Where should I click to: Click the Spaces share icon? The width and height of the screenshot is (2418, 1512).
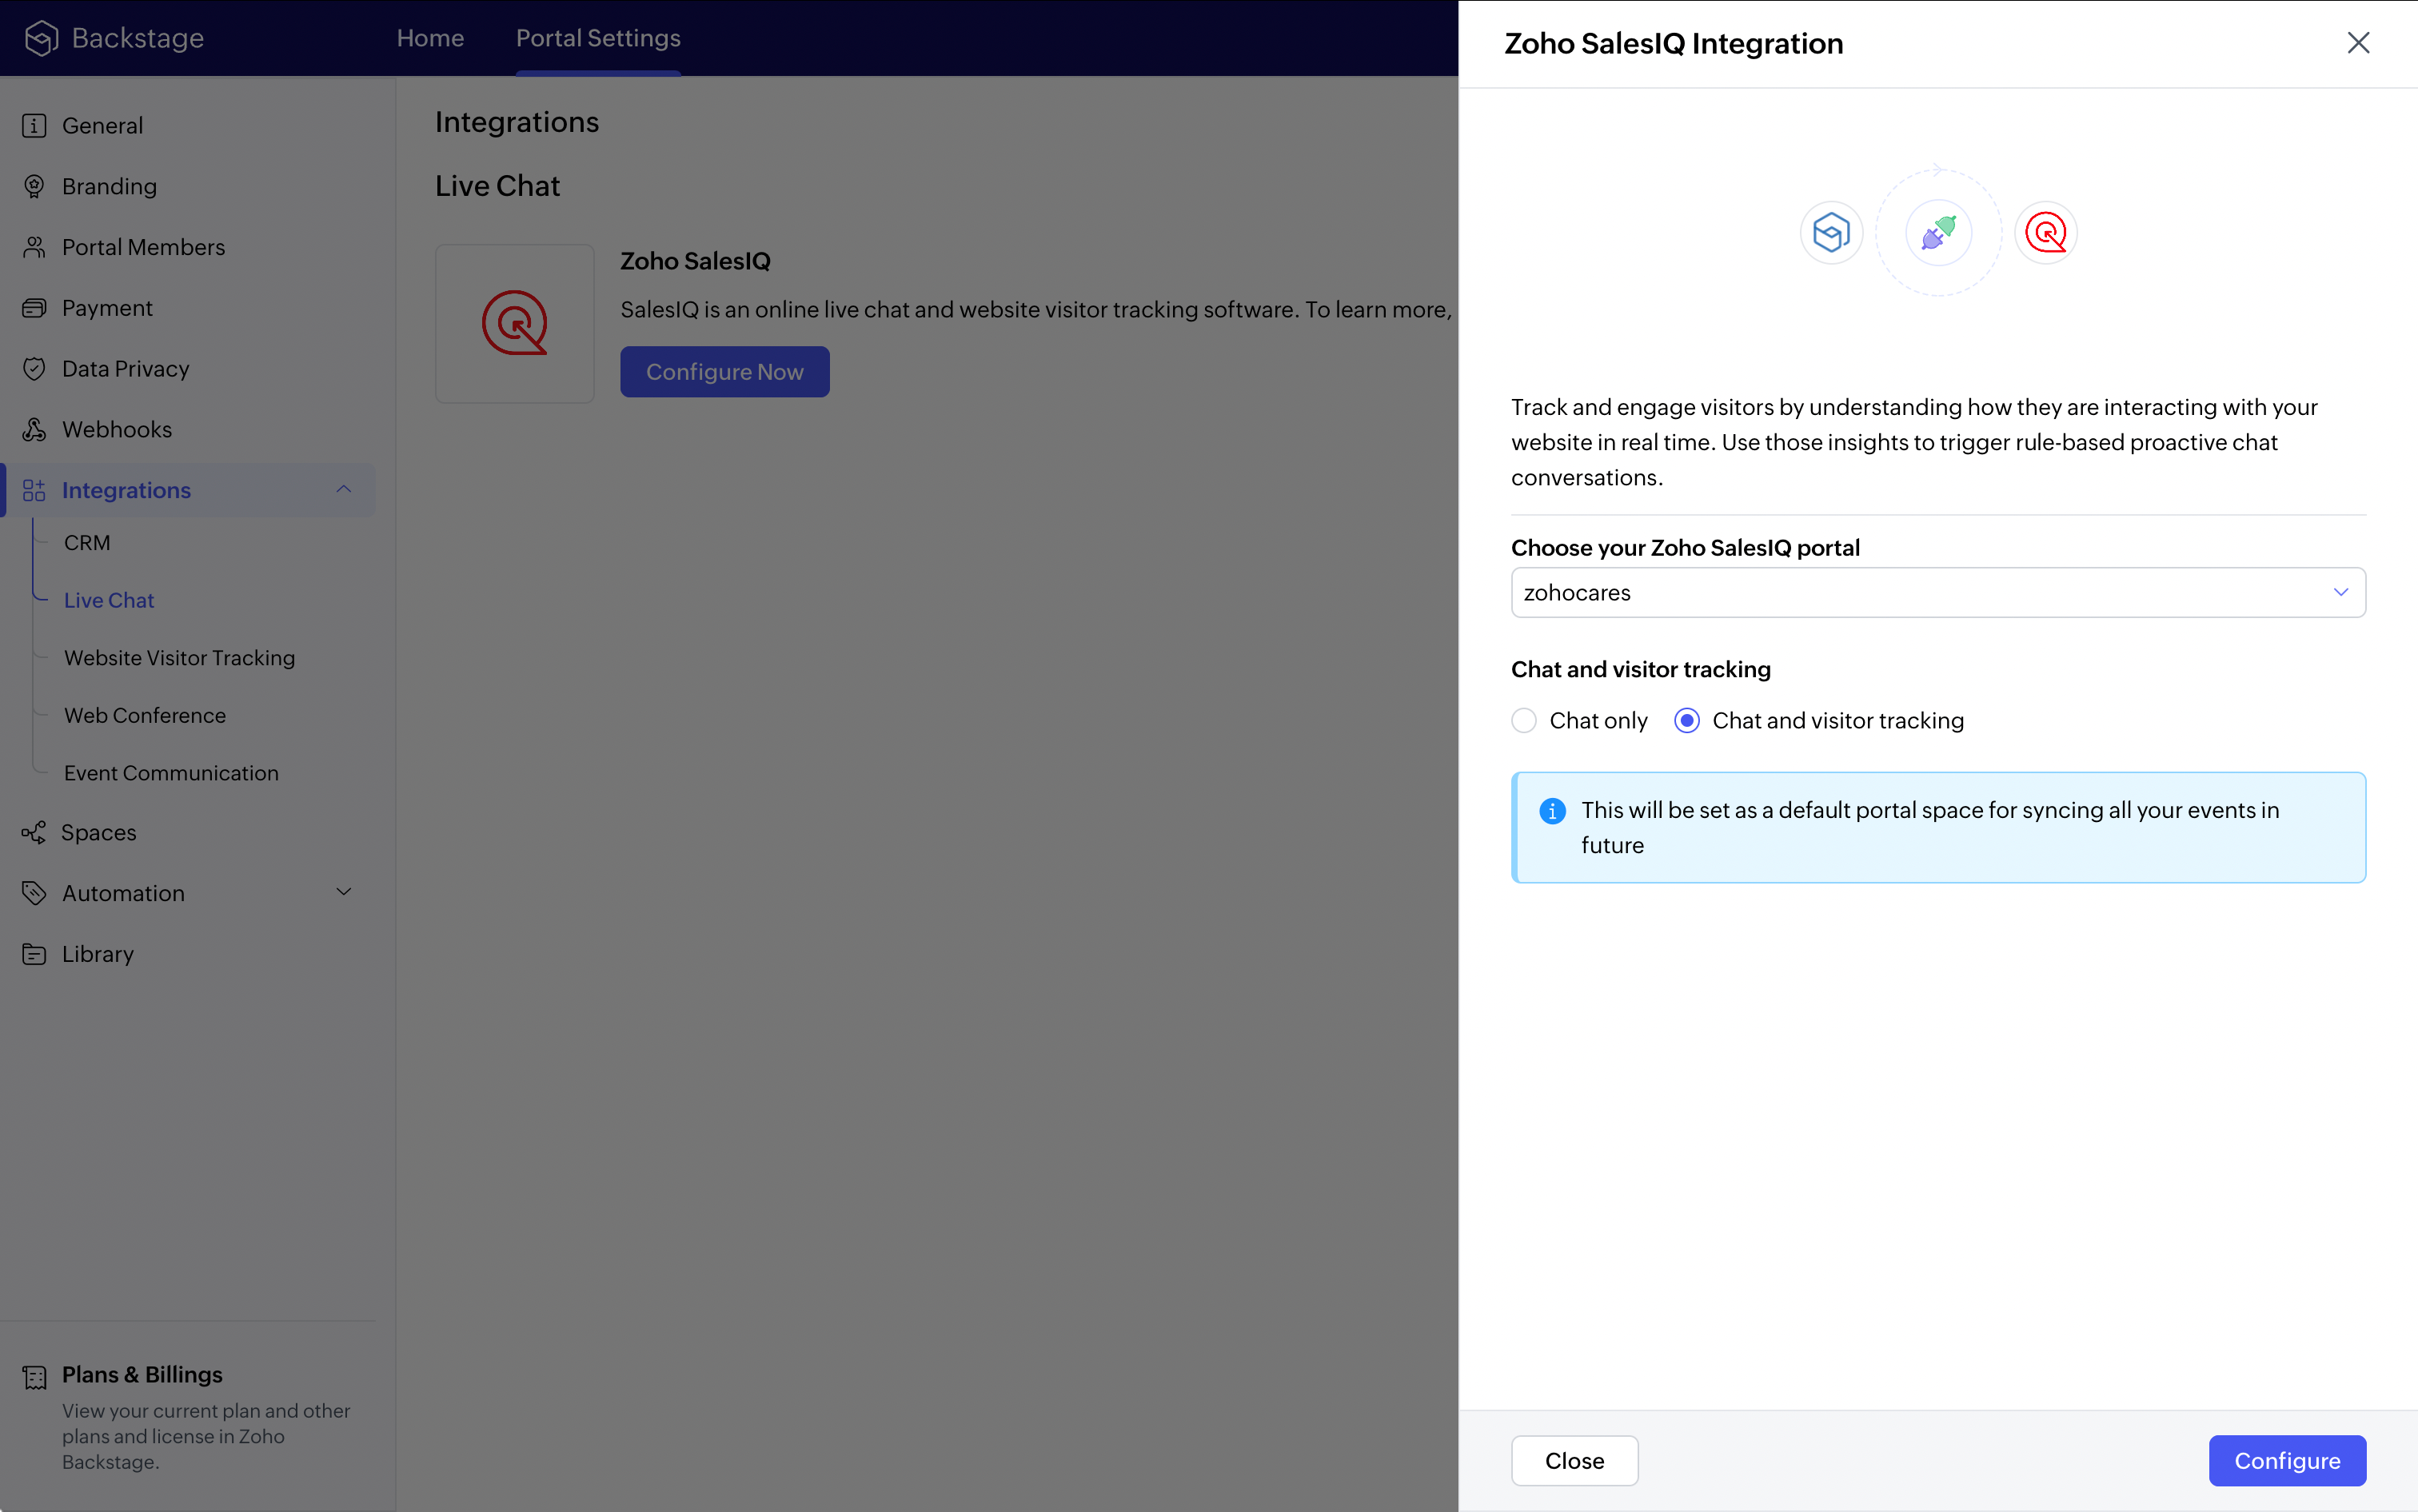point(34,832)
